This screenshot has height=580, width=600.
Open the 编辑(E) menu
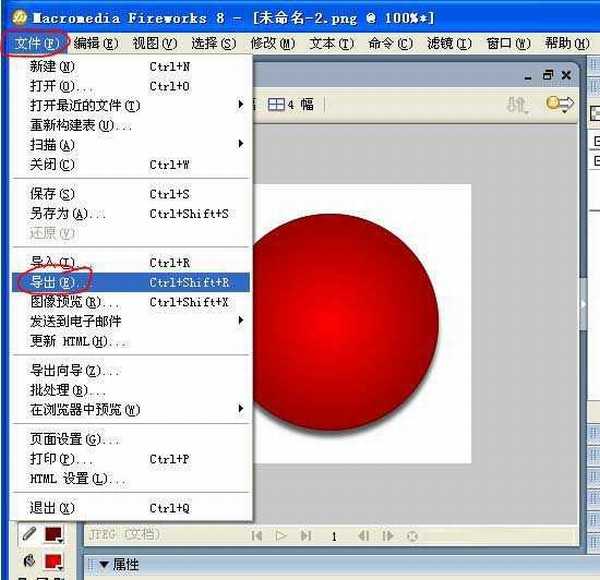pos(96,44)
